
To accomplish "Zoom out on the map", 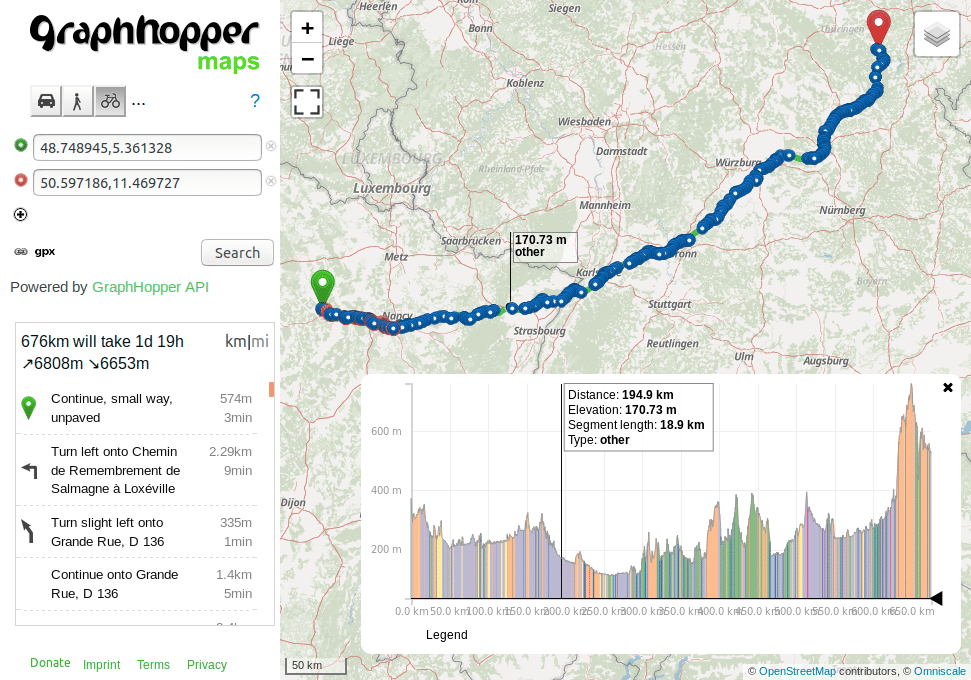I will (307, 59).
